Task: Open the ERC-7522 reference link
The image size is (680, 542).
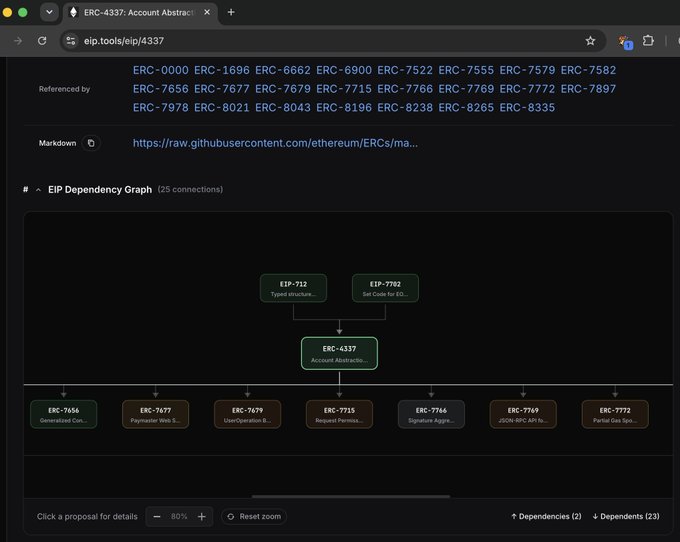Action: [x=405, y=70]
